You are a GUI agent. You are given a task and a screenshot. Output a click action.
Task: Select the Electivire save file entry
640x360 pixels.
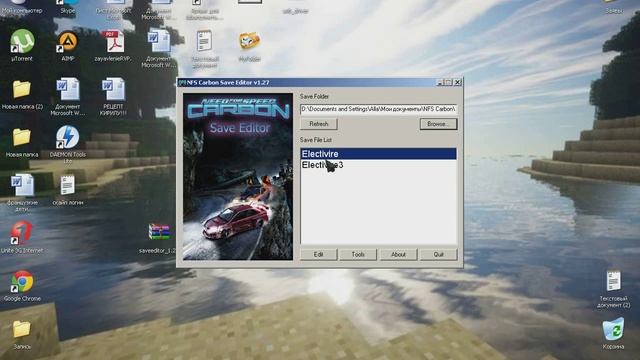click(378, 154)
